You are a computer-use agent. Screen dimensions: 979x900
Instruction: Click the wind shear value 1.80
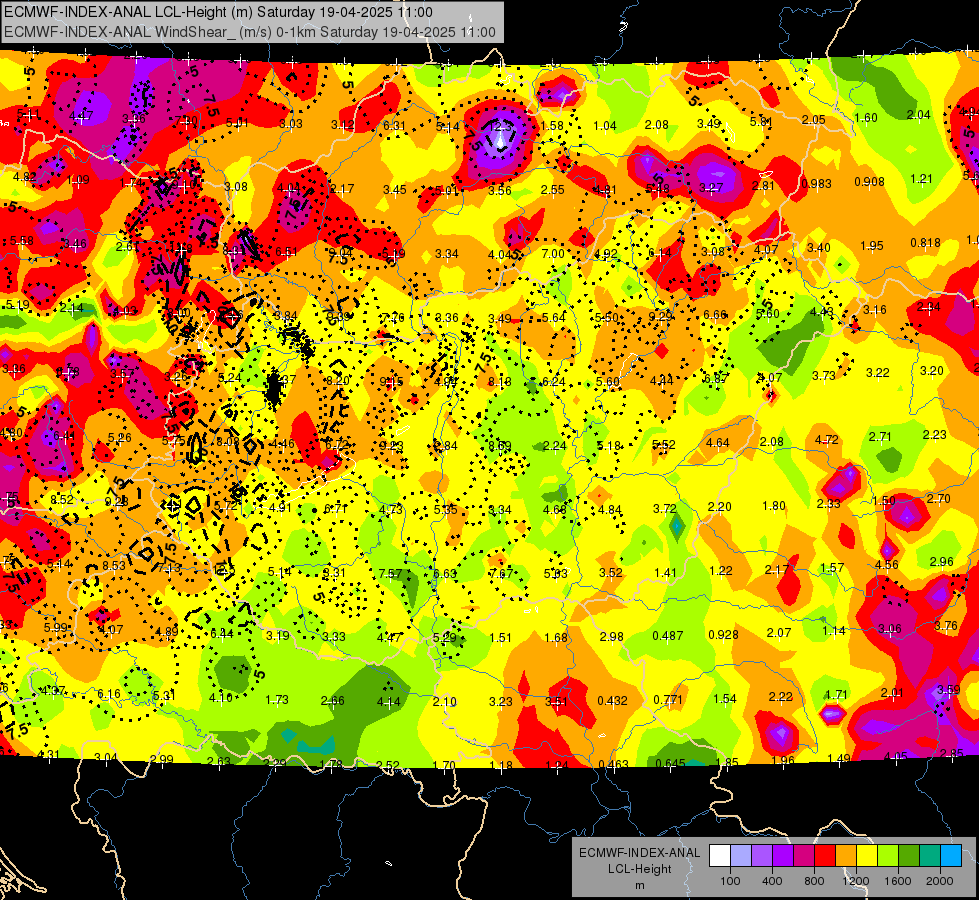(x=774, y=506)
